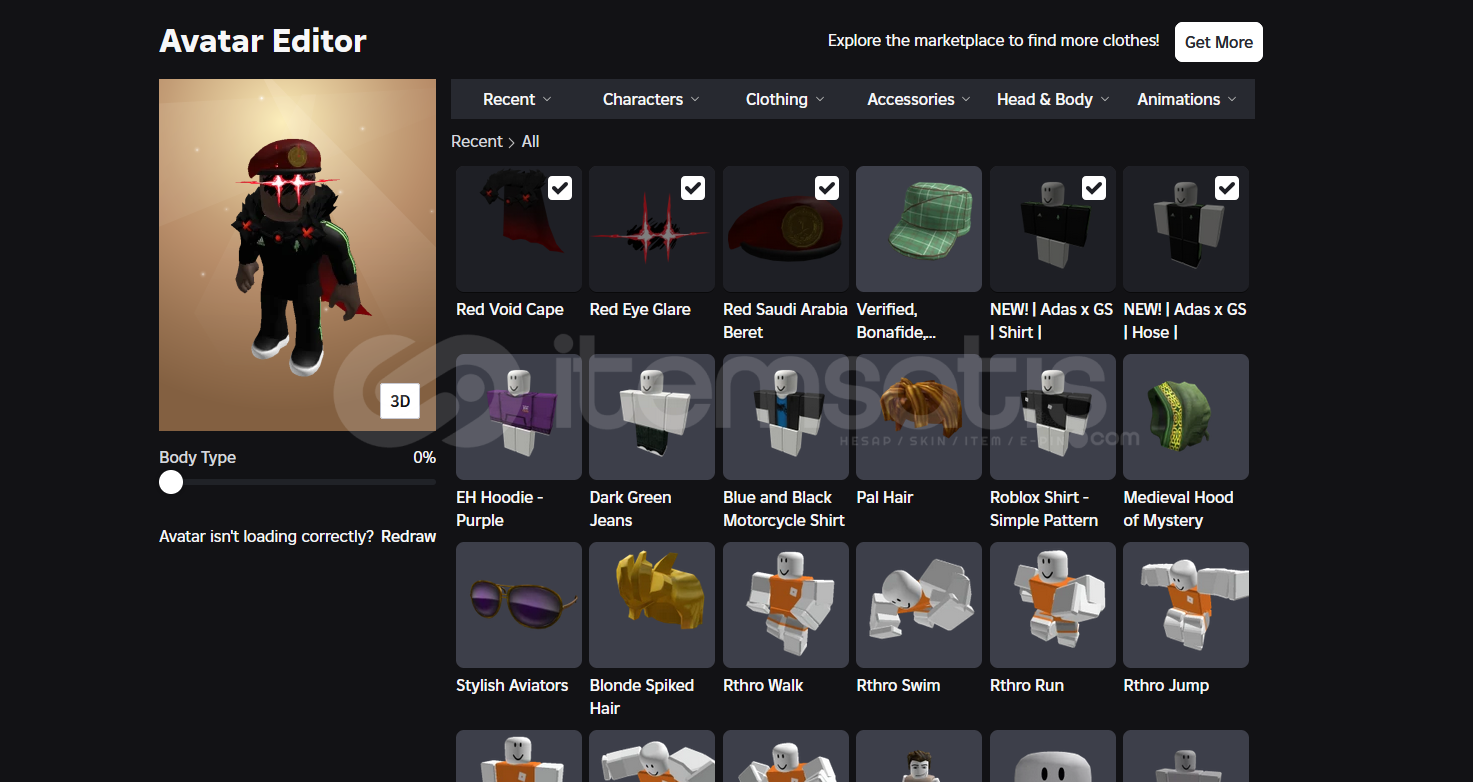Click the Get More button

coord(1219,42)
